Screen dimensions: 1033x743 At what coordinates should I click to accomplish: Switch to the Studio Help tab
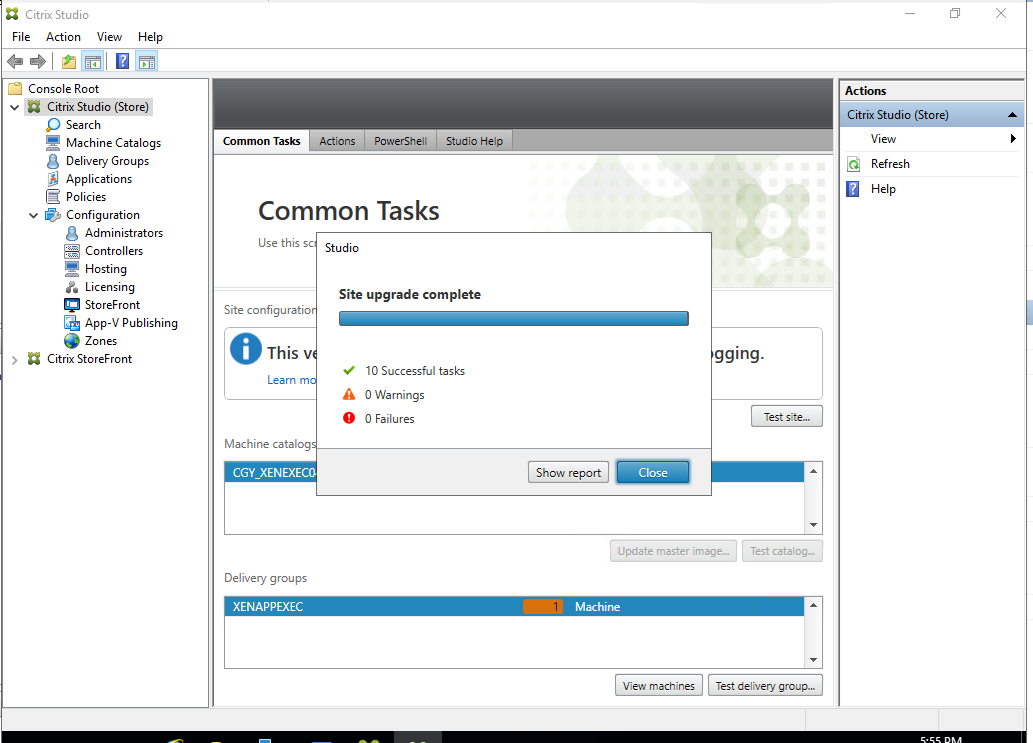(474, 141)
